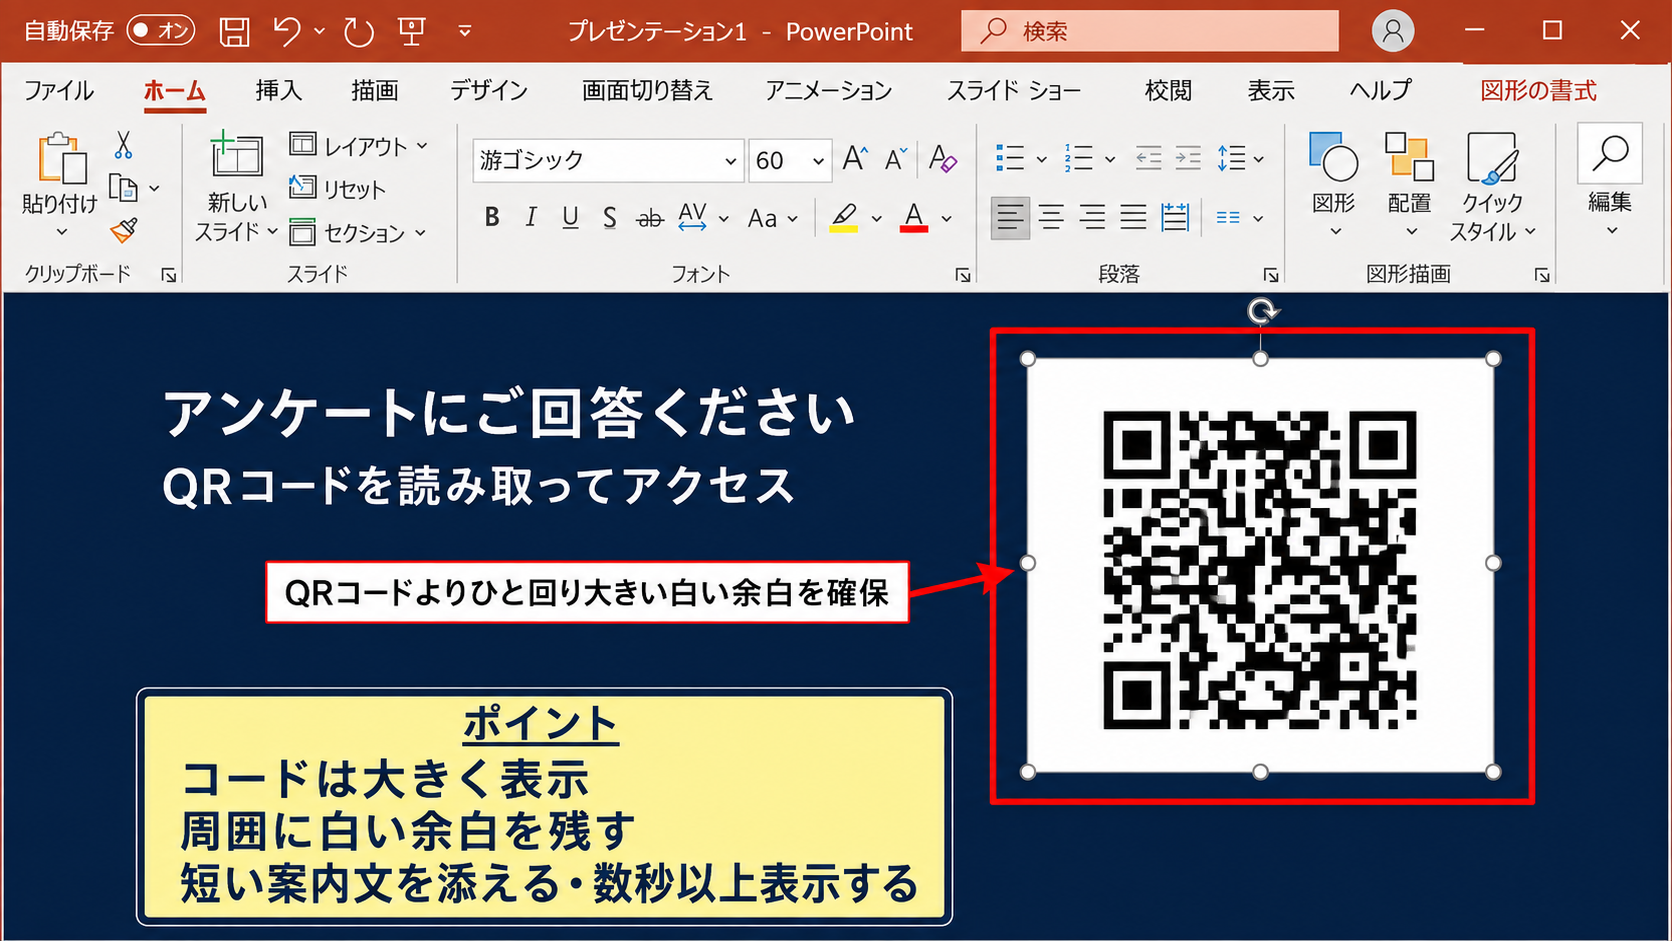This screenshot has width=1672, height=941.
Task: Align text right
Action: coord(1092,217)
